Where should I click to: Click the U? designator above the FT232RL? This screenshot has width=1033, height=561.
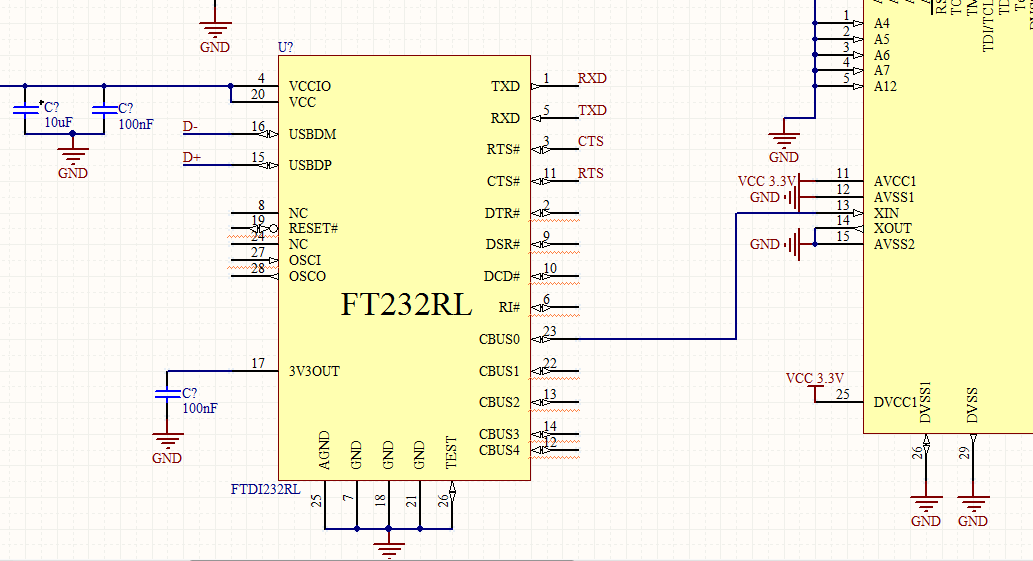pos(285,47)
